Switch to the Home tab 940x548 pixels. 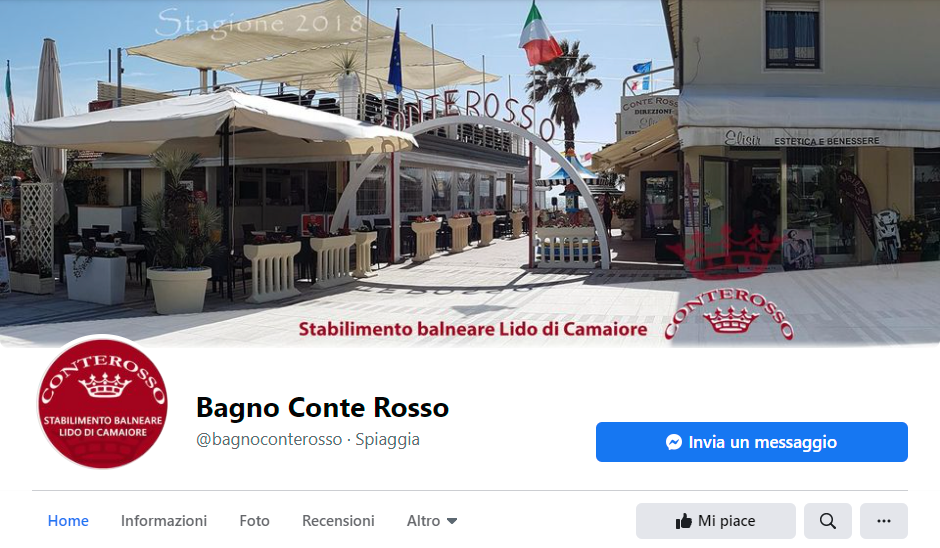tap(68, 521)
